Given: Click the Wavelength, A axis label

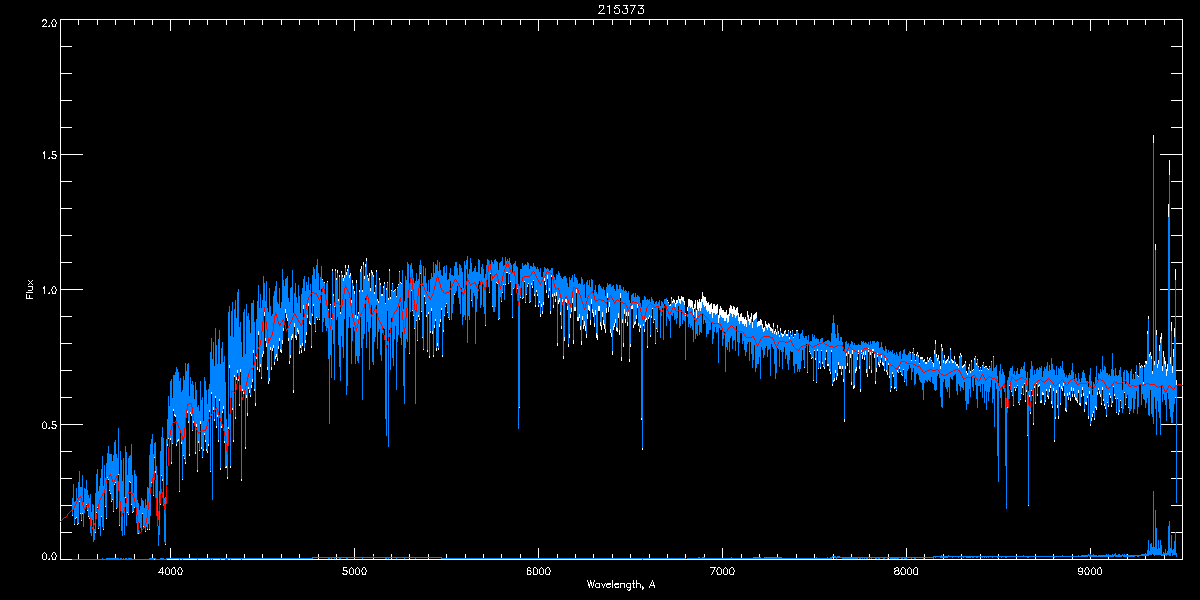Looking at the screenshot, I should 620,585.
